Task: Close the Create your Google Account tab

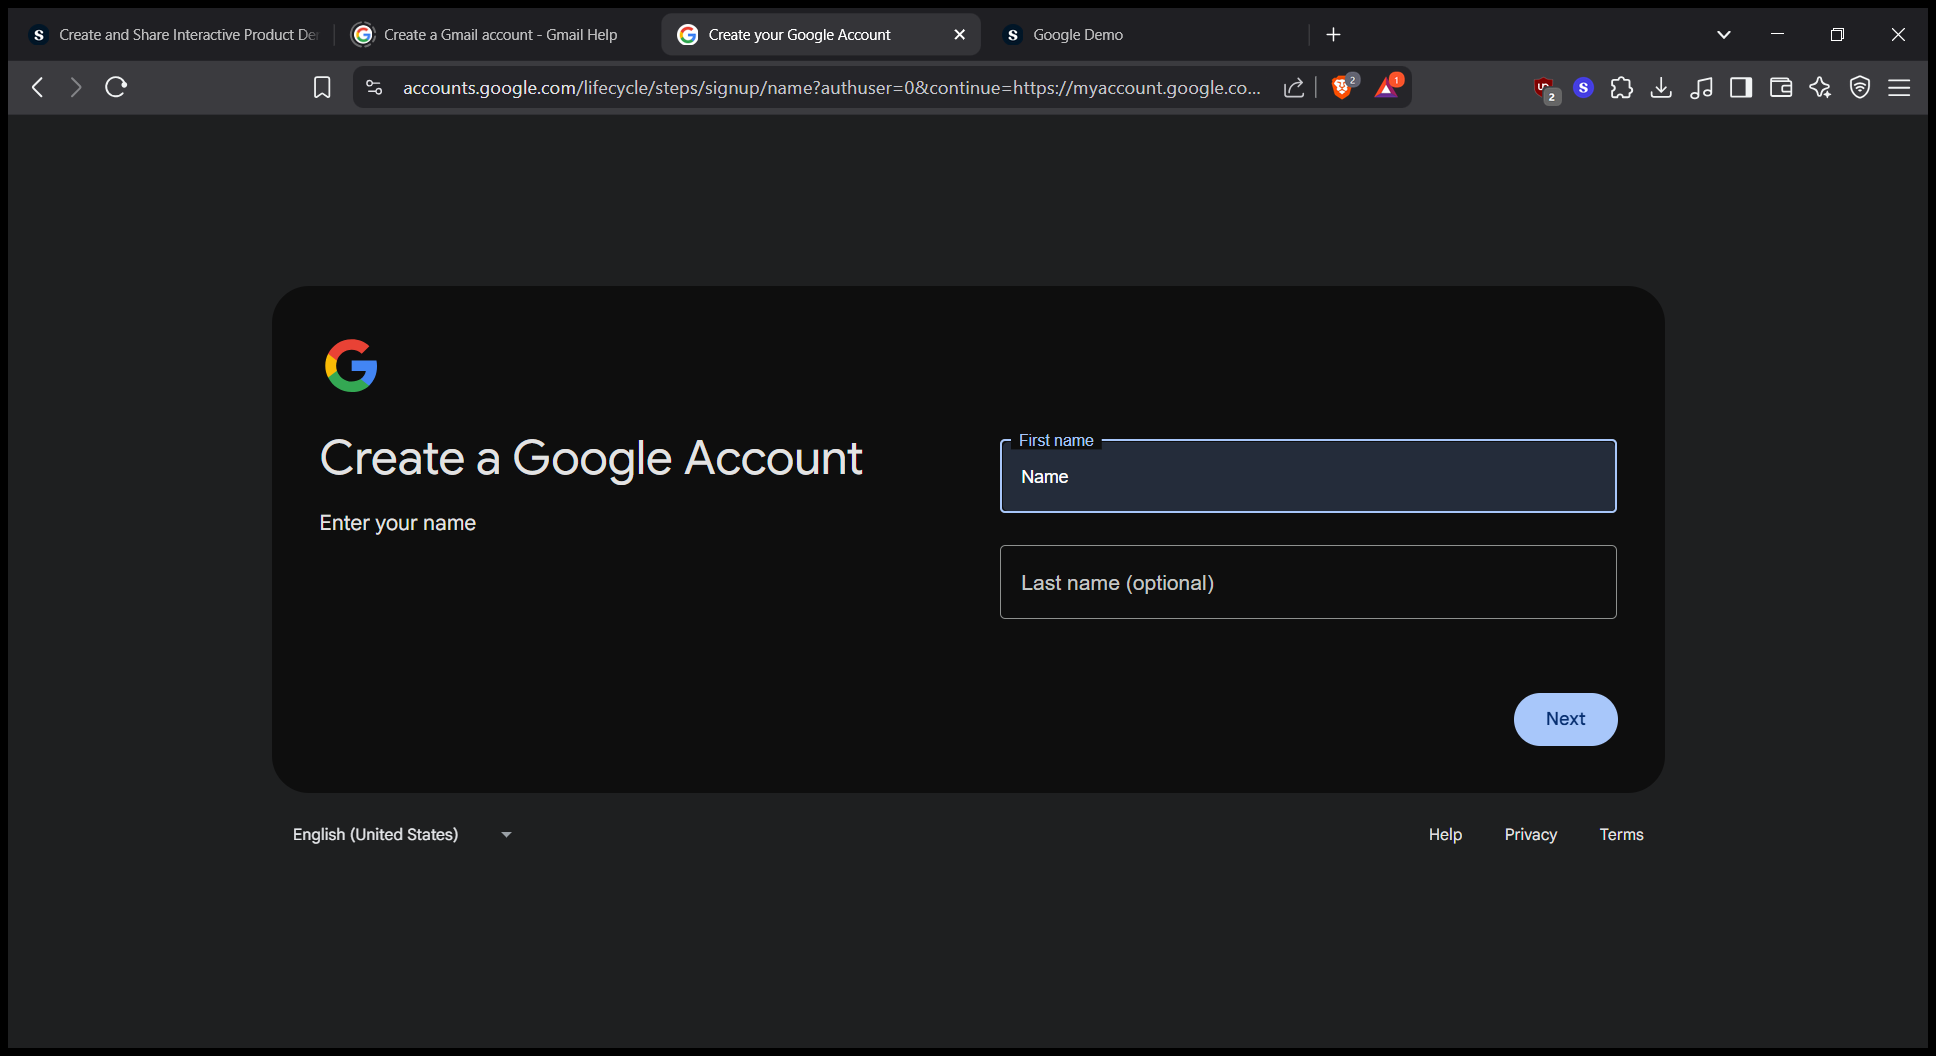Action: [959, 35]
